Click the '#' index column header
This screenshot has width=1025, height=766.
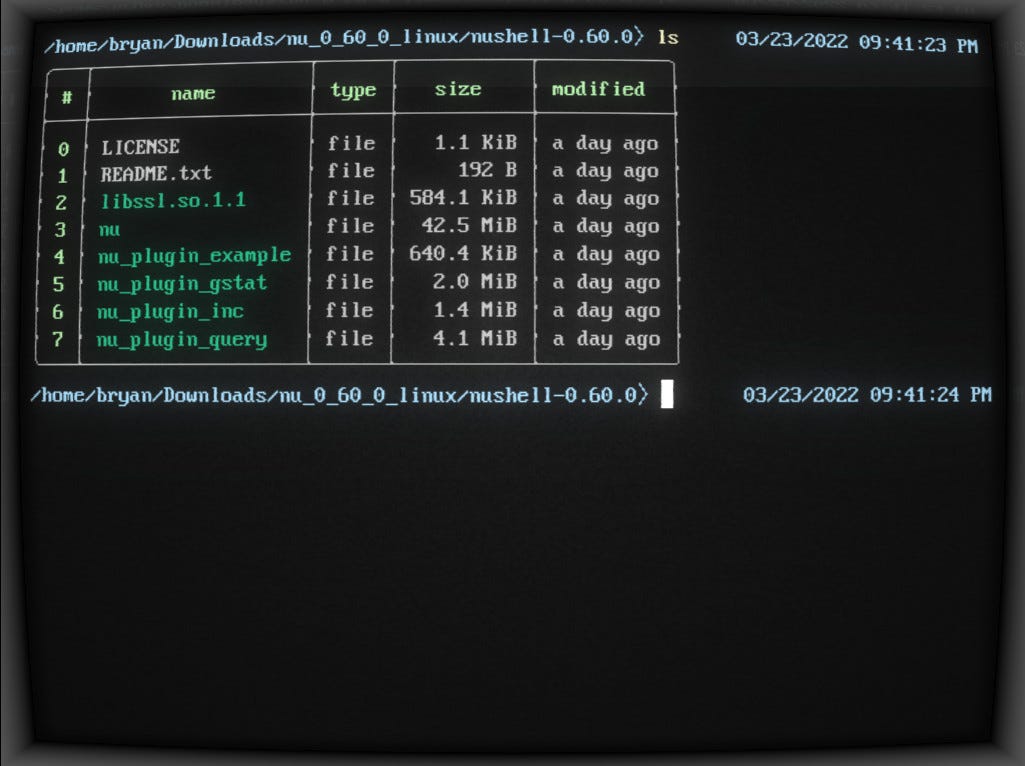[x=67, y=97]
